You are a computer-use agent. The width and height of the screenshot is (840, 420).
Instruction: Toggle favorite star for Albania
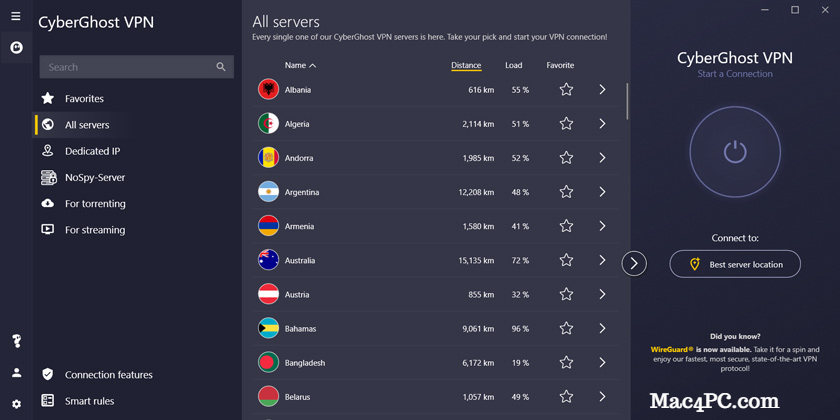coord(566,89)
